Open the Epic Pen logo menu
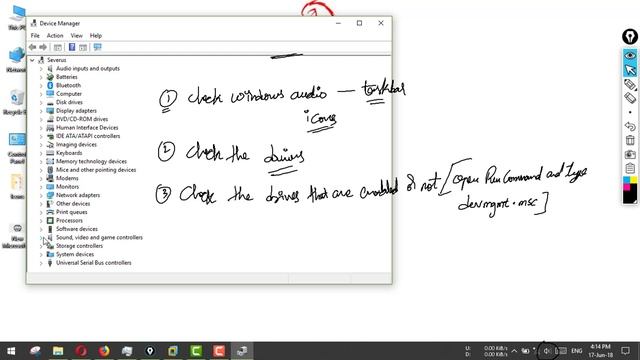 coord(630,37)
